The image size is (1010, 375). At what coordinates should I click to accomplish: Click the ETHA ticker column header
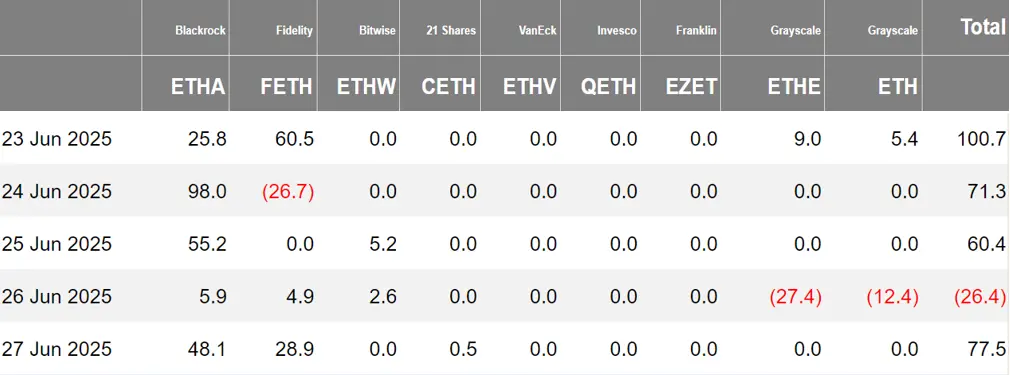[x=198, y=86]
